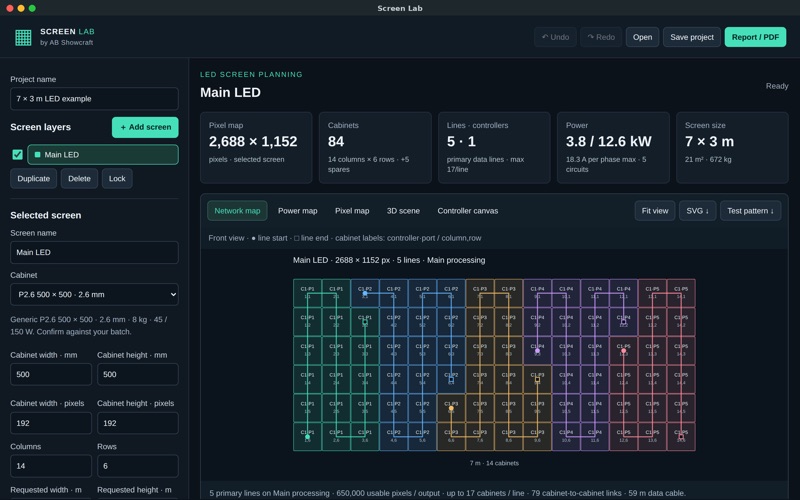Image resolution: width=800 pixels, height=500 pixels.
Task: Open the Cabinet type dropdown
Action: pyautogui.click(x=94, y=294)
